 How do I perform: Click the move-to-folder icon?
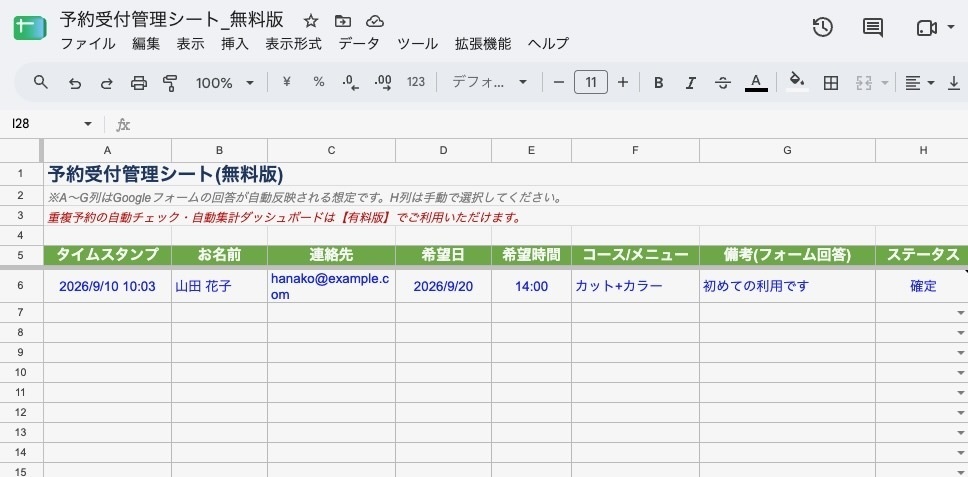pos(343,22)
